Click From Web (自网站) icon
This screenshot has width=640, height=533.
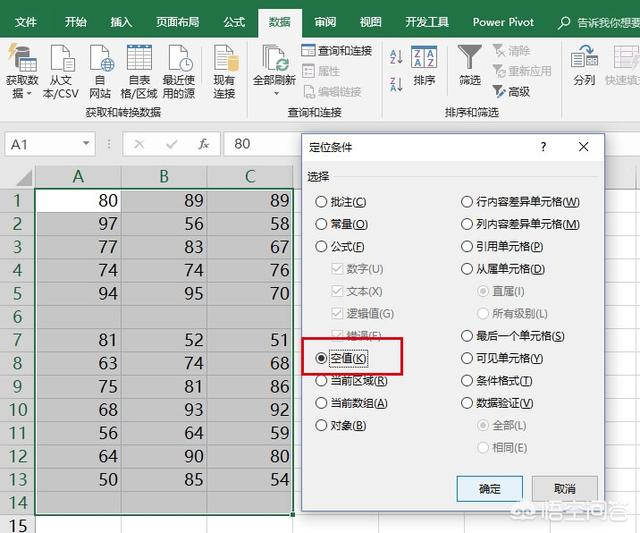point(101,58)
